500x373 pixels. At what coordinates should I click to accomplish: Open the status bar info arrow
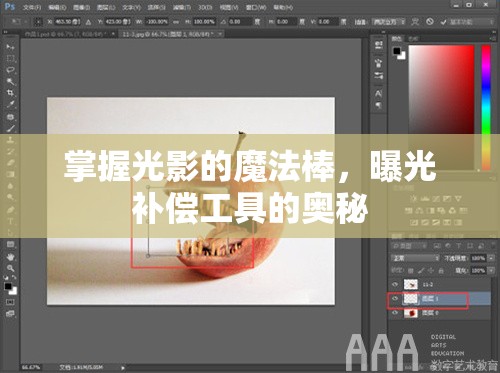click(123, 368)
